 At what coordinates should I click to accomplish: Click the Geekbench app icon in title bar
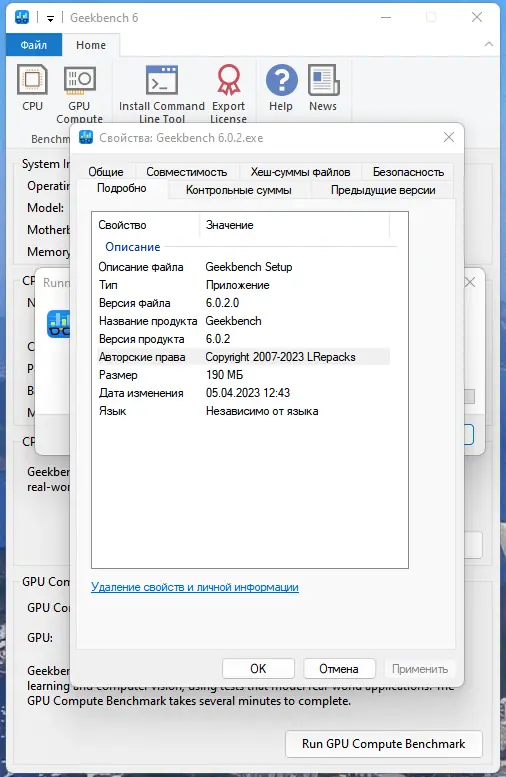click(22, 17)
